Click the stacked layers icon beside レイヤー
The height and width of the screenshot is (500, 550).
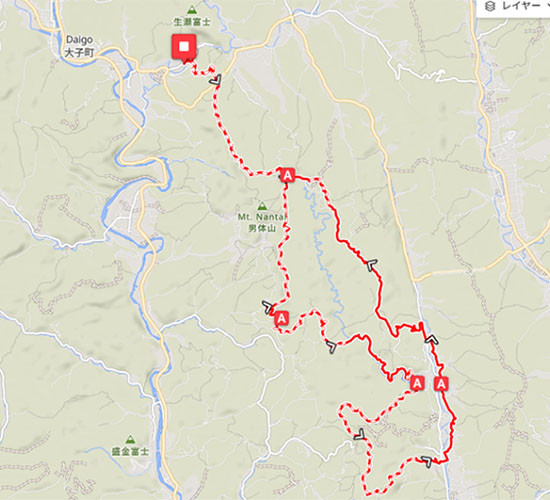[x=490, y=6]
